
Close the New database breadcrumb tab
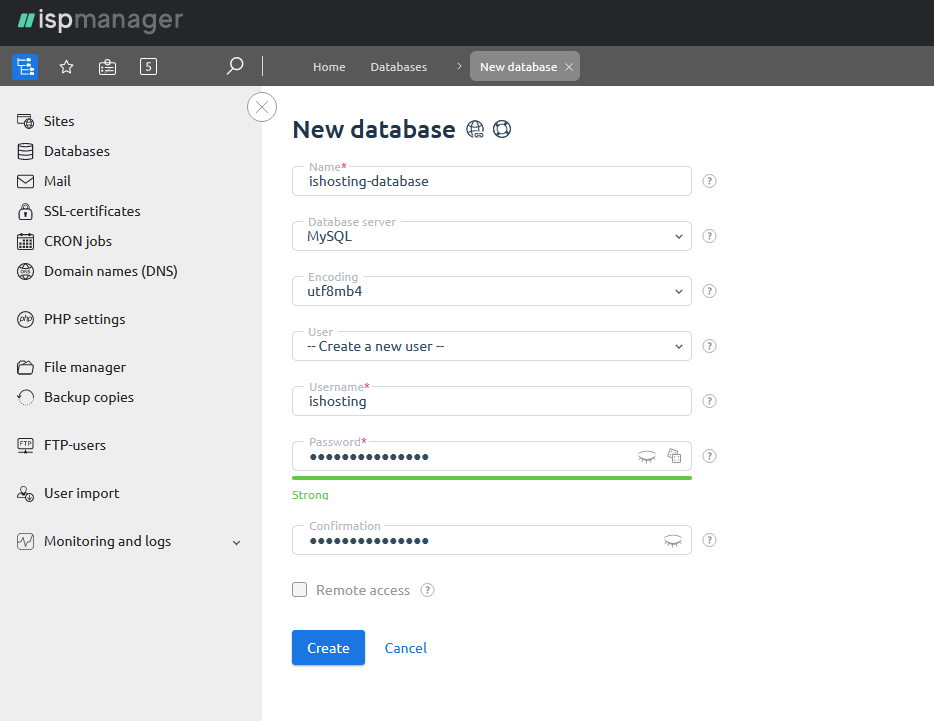(569, 66)
